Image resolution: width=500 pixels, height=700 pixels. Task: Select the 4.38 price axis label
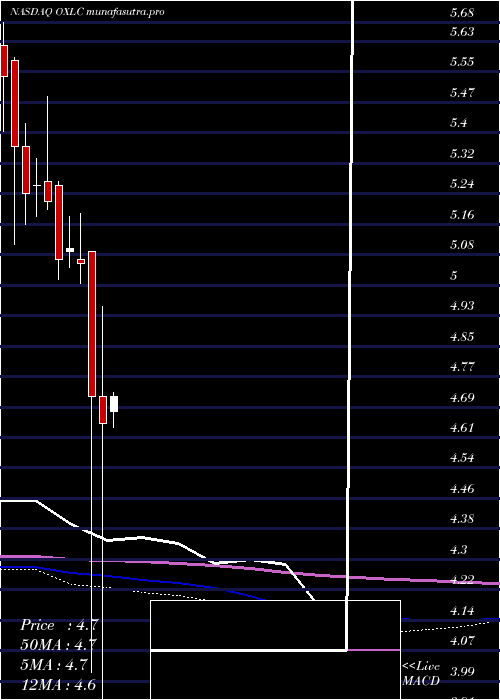(x=462, y=520)
